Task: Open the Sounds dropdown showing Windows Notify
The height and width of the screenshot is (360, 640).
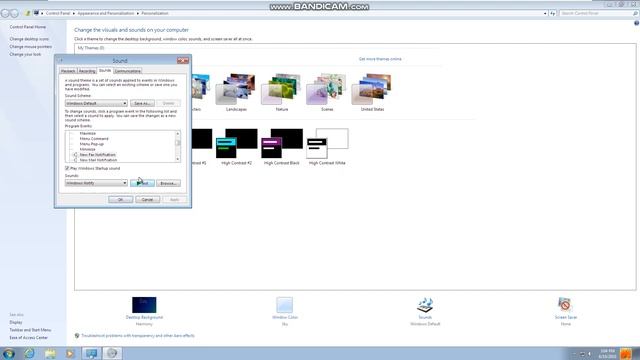Action: (96, 183)
